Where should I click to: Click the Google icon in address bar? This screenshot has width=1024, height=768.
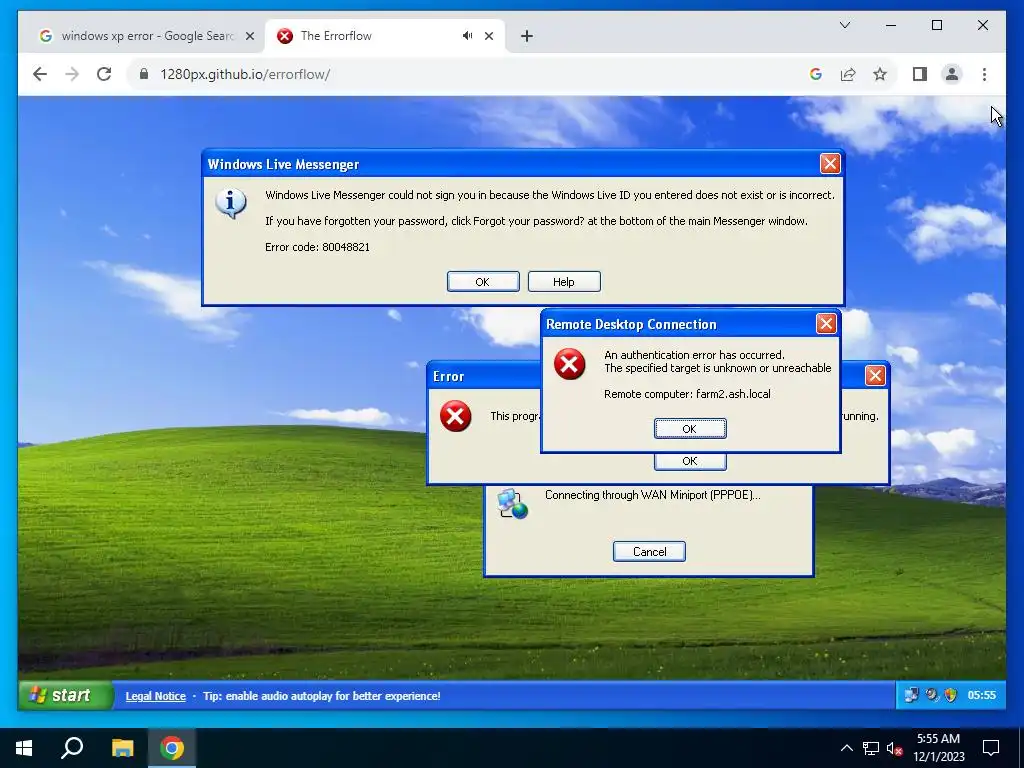click(x=816, y=74)
